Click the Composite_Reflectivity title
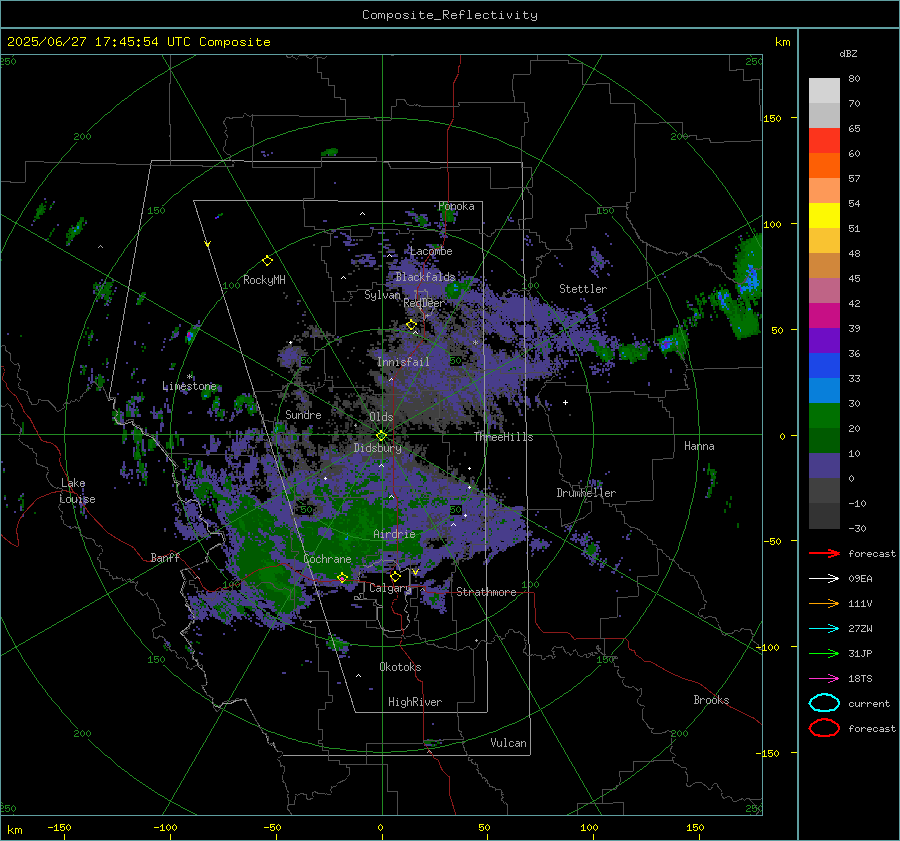 coord(450,15)
